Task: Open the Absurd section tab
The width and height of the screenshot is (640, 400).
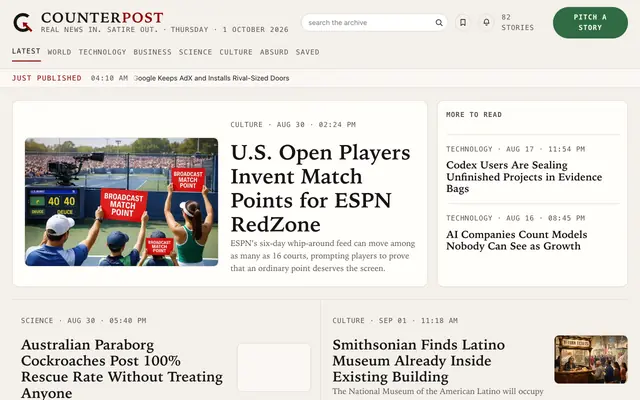Action: click(x=274, y=52)
